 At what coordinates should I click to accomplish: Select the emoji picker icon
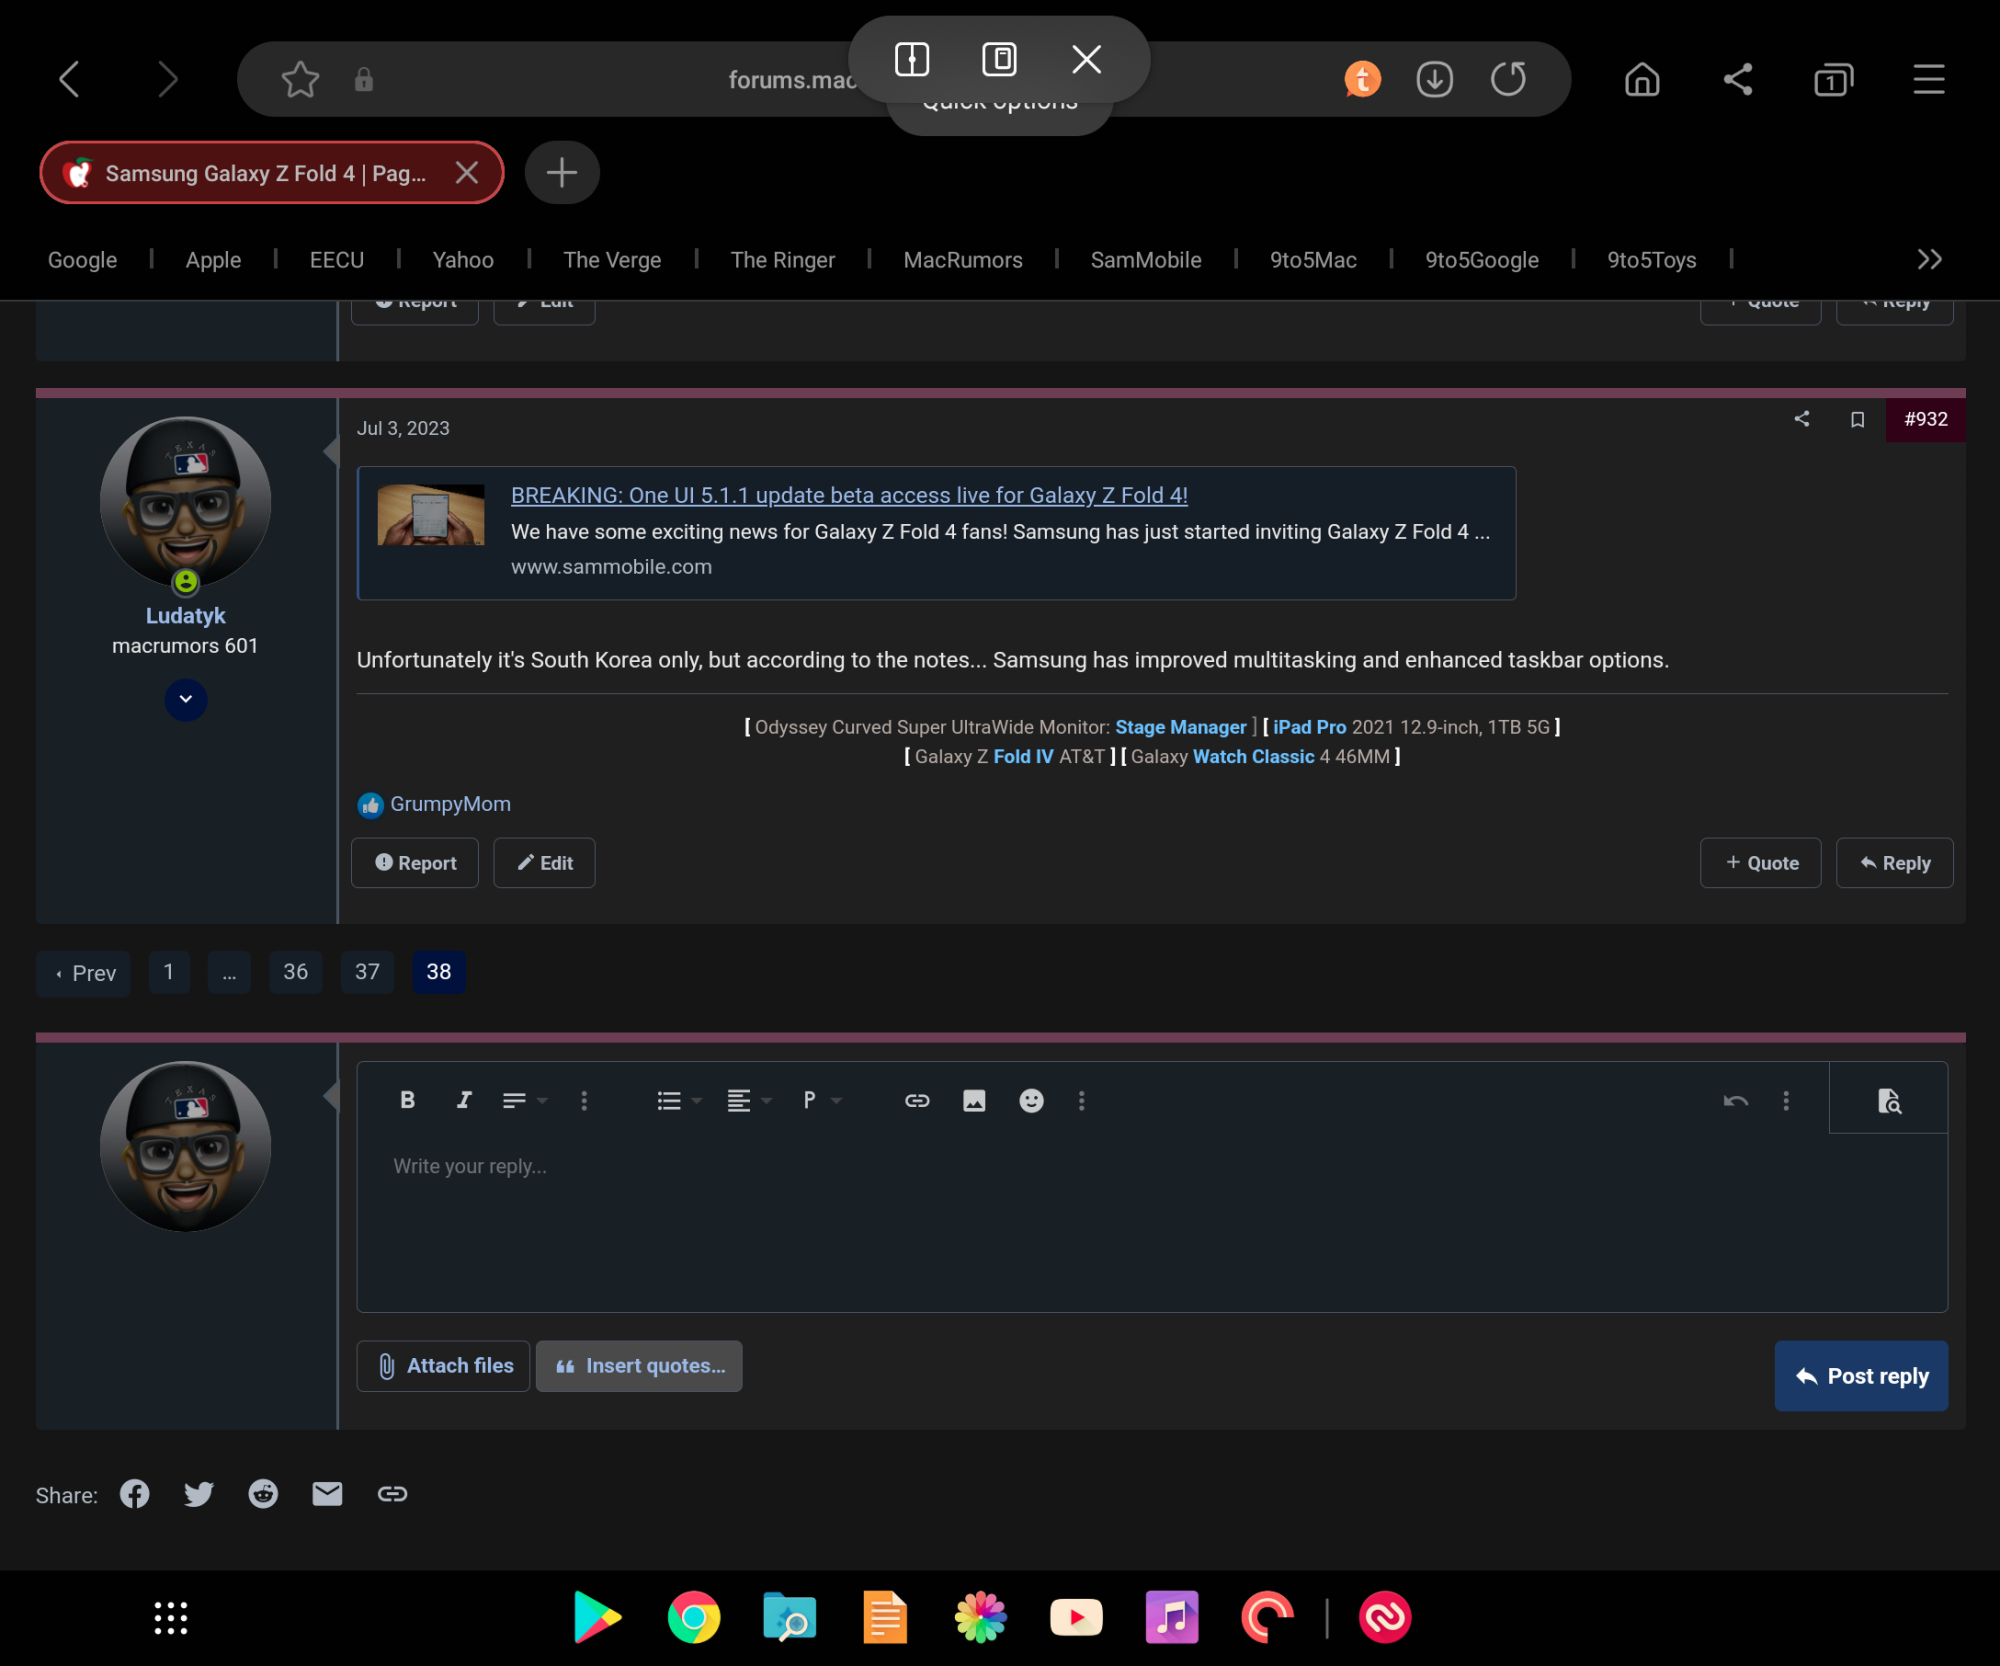tap(1032, 1100)
